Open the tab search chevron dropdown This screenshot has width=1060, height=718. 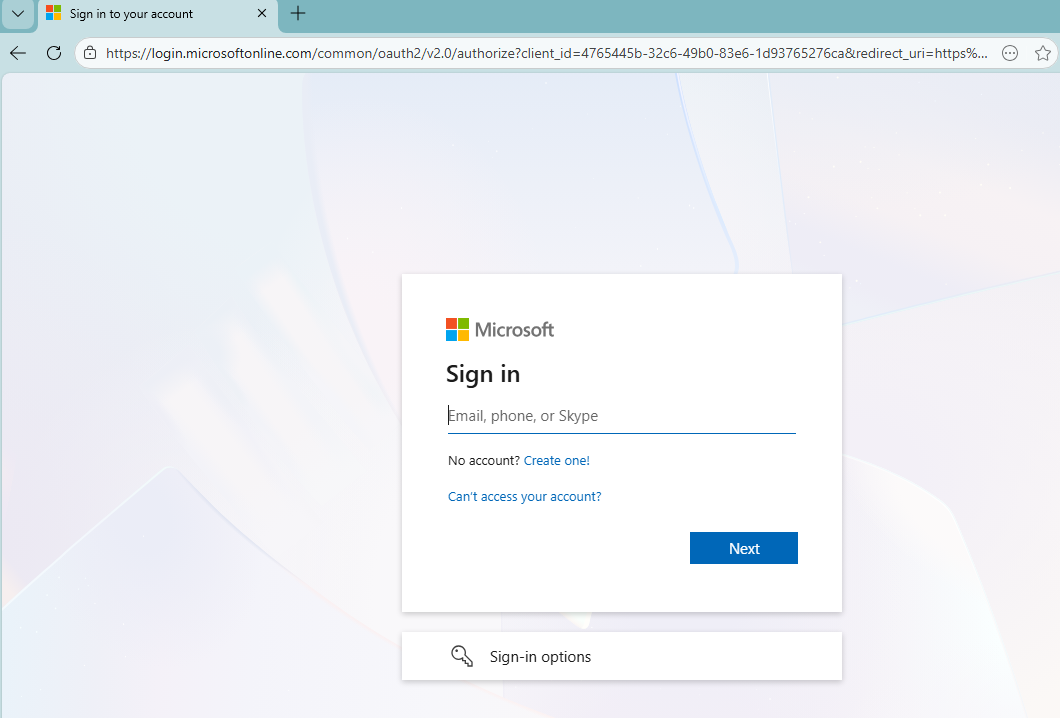[x=18, y=14]
